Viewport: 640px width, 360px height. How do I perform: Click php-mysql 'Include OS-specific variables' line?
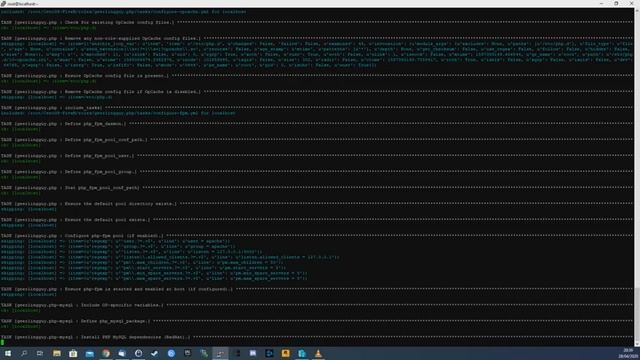[x=82, y=305]
